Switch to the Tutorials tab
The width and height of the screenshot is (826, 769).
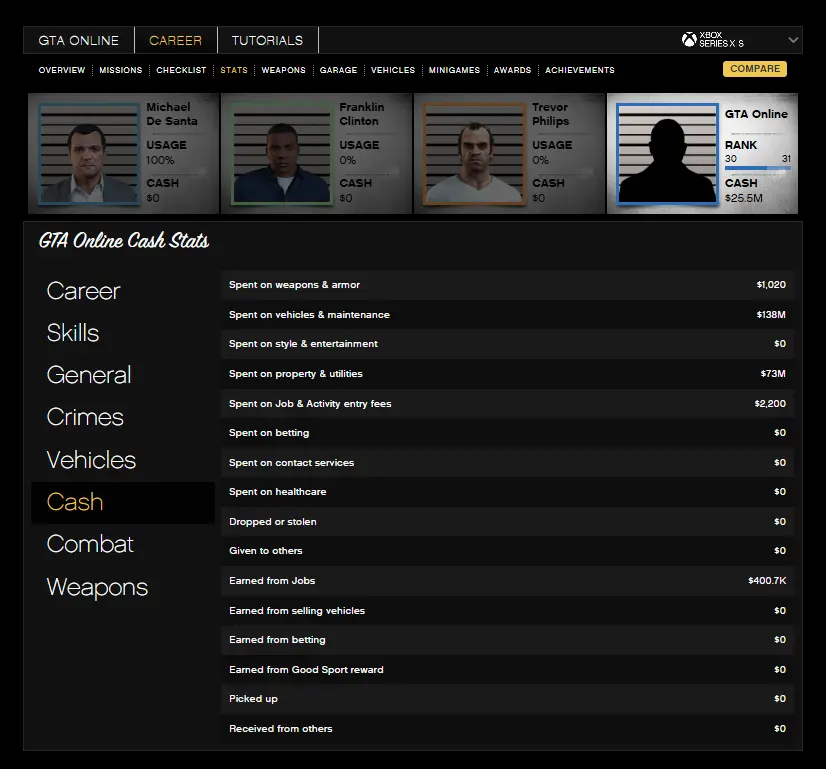point(267,41)
